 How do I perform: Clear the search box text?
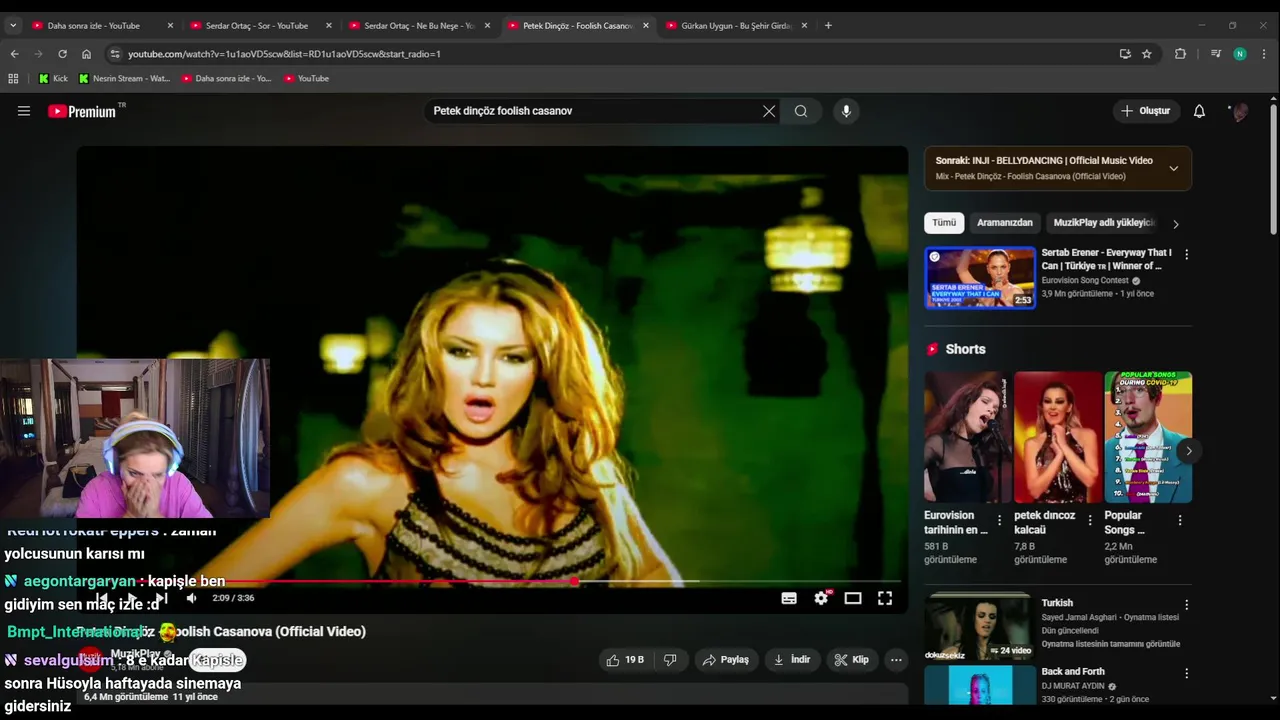pos(769,111)
